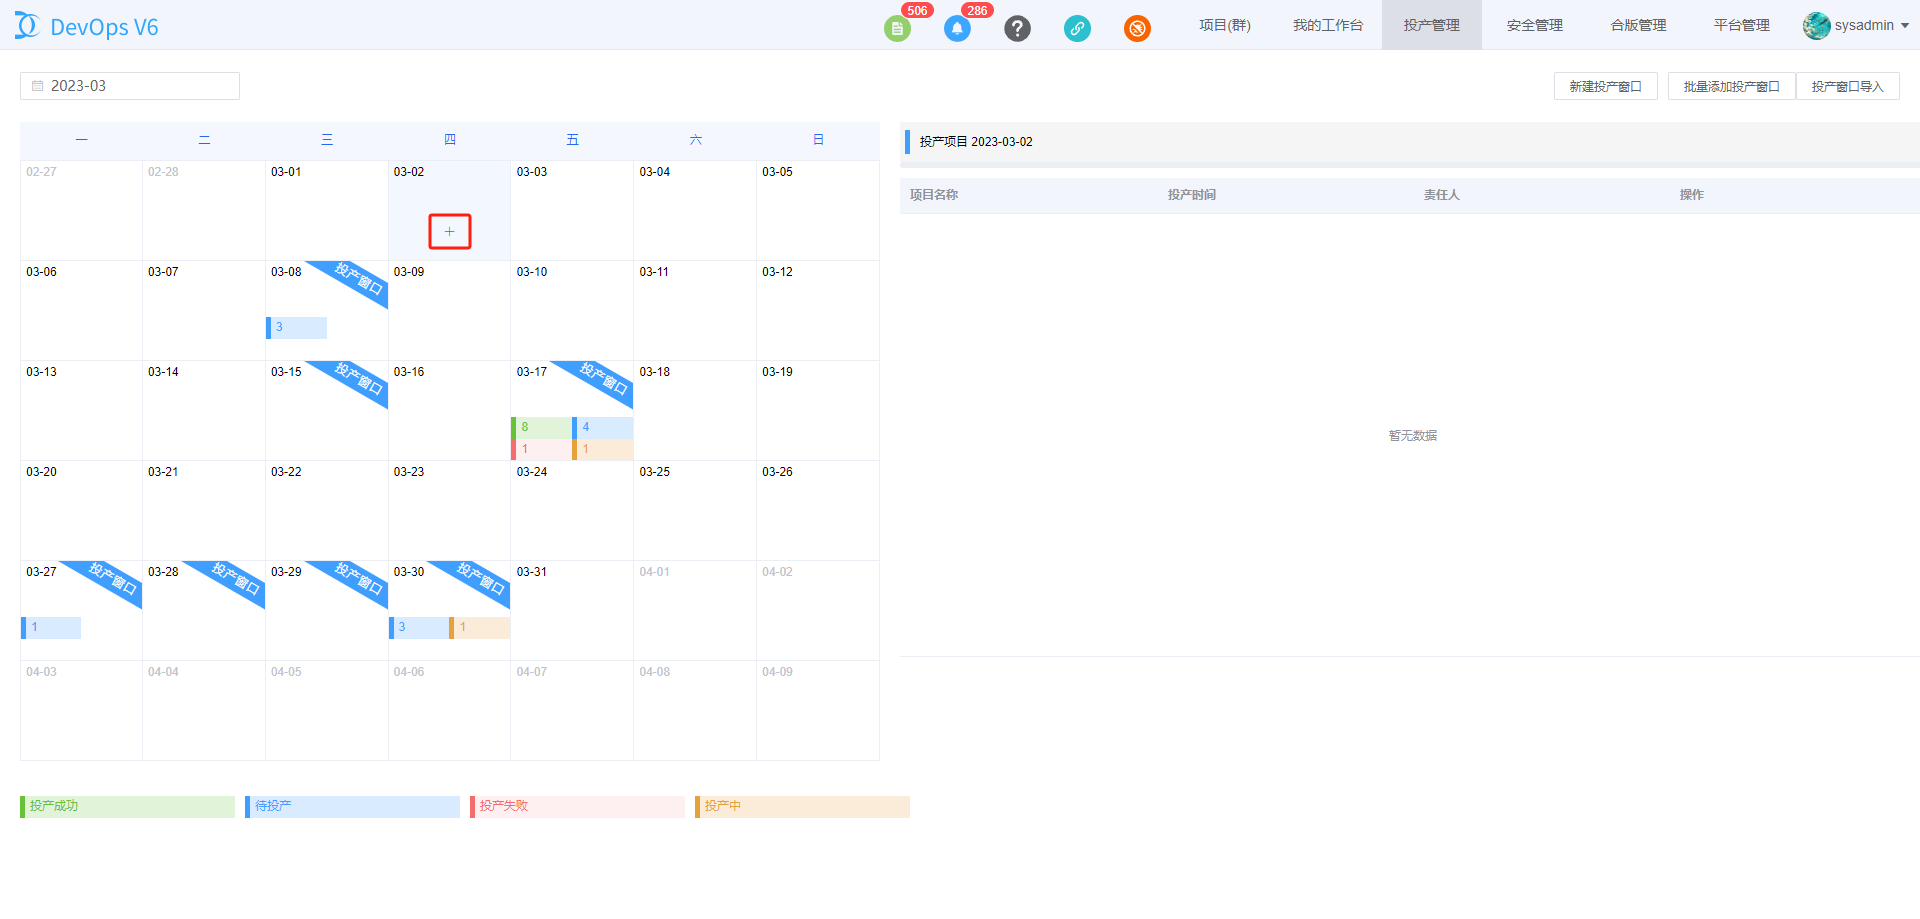
Task: Click the plus icon on 03-02
Action: click(450, 232)
